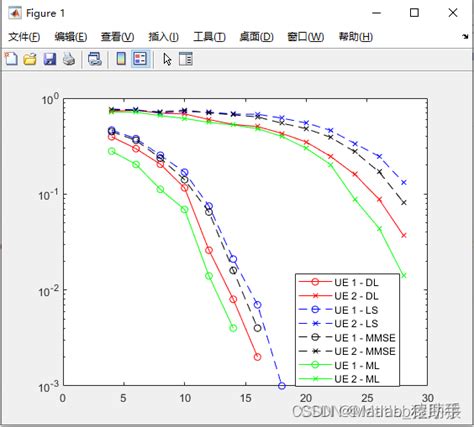This screenshot has width=474, height=427.
Task: Open the 编辑(E) menu
Action: (x=71, y=37)
